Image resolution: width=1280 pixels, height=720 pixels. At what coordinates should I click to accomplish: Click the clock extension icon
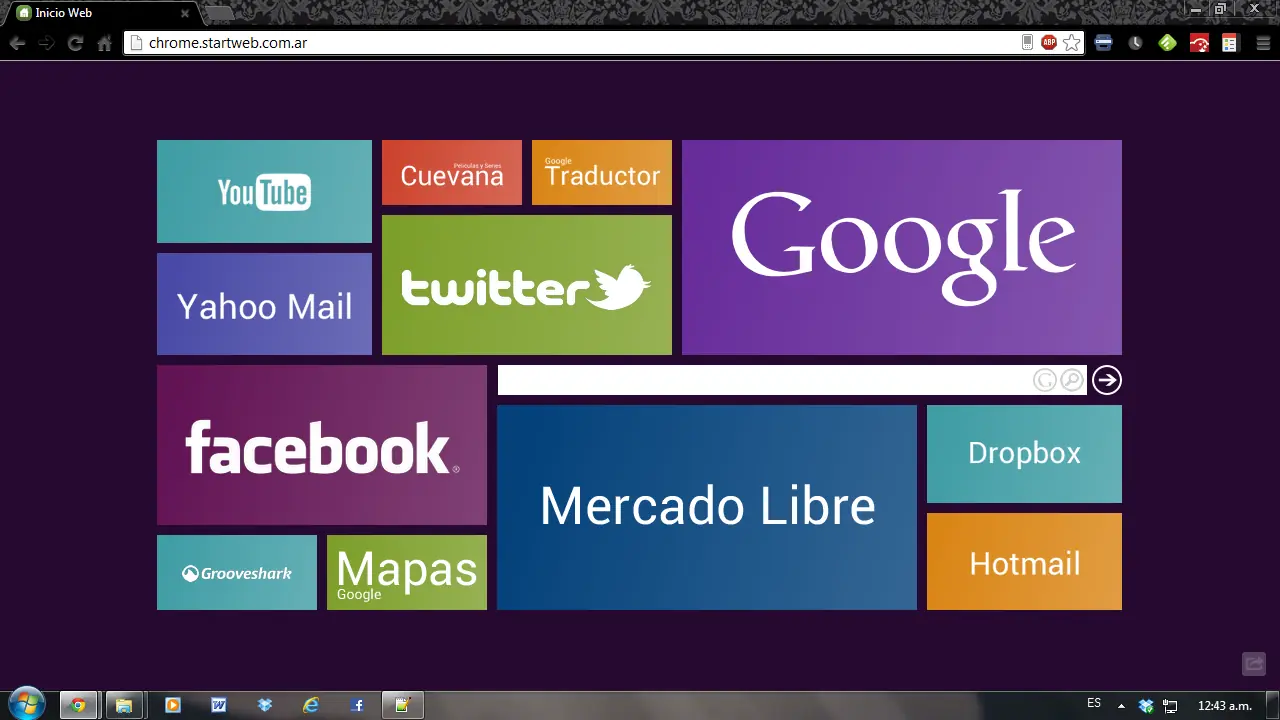click(x=1136, y=43)
